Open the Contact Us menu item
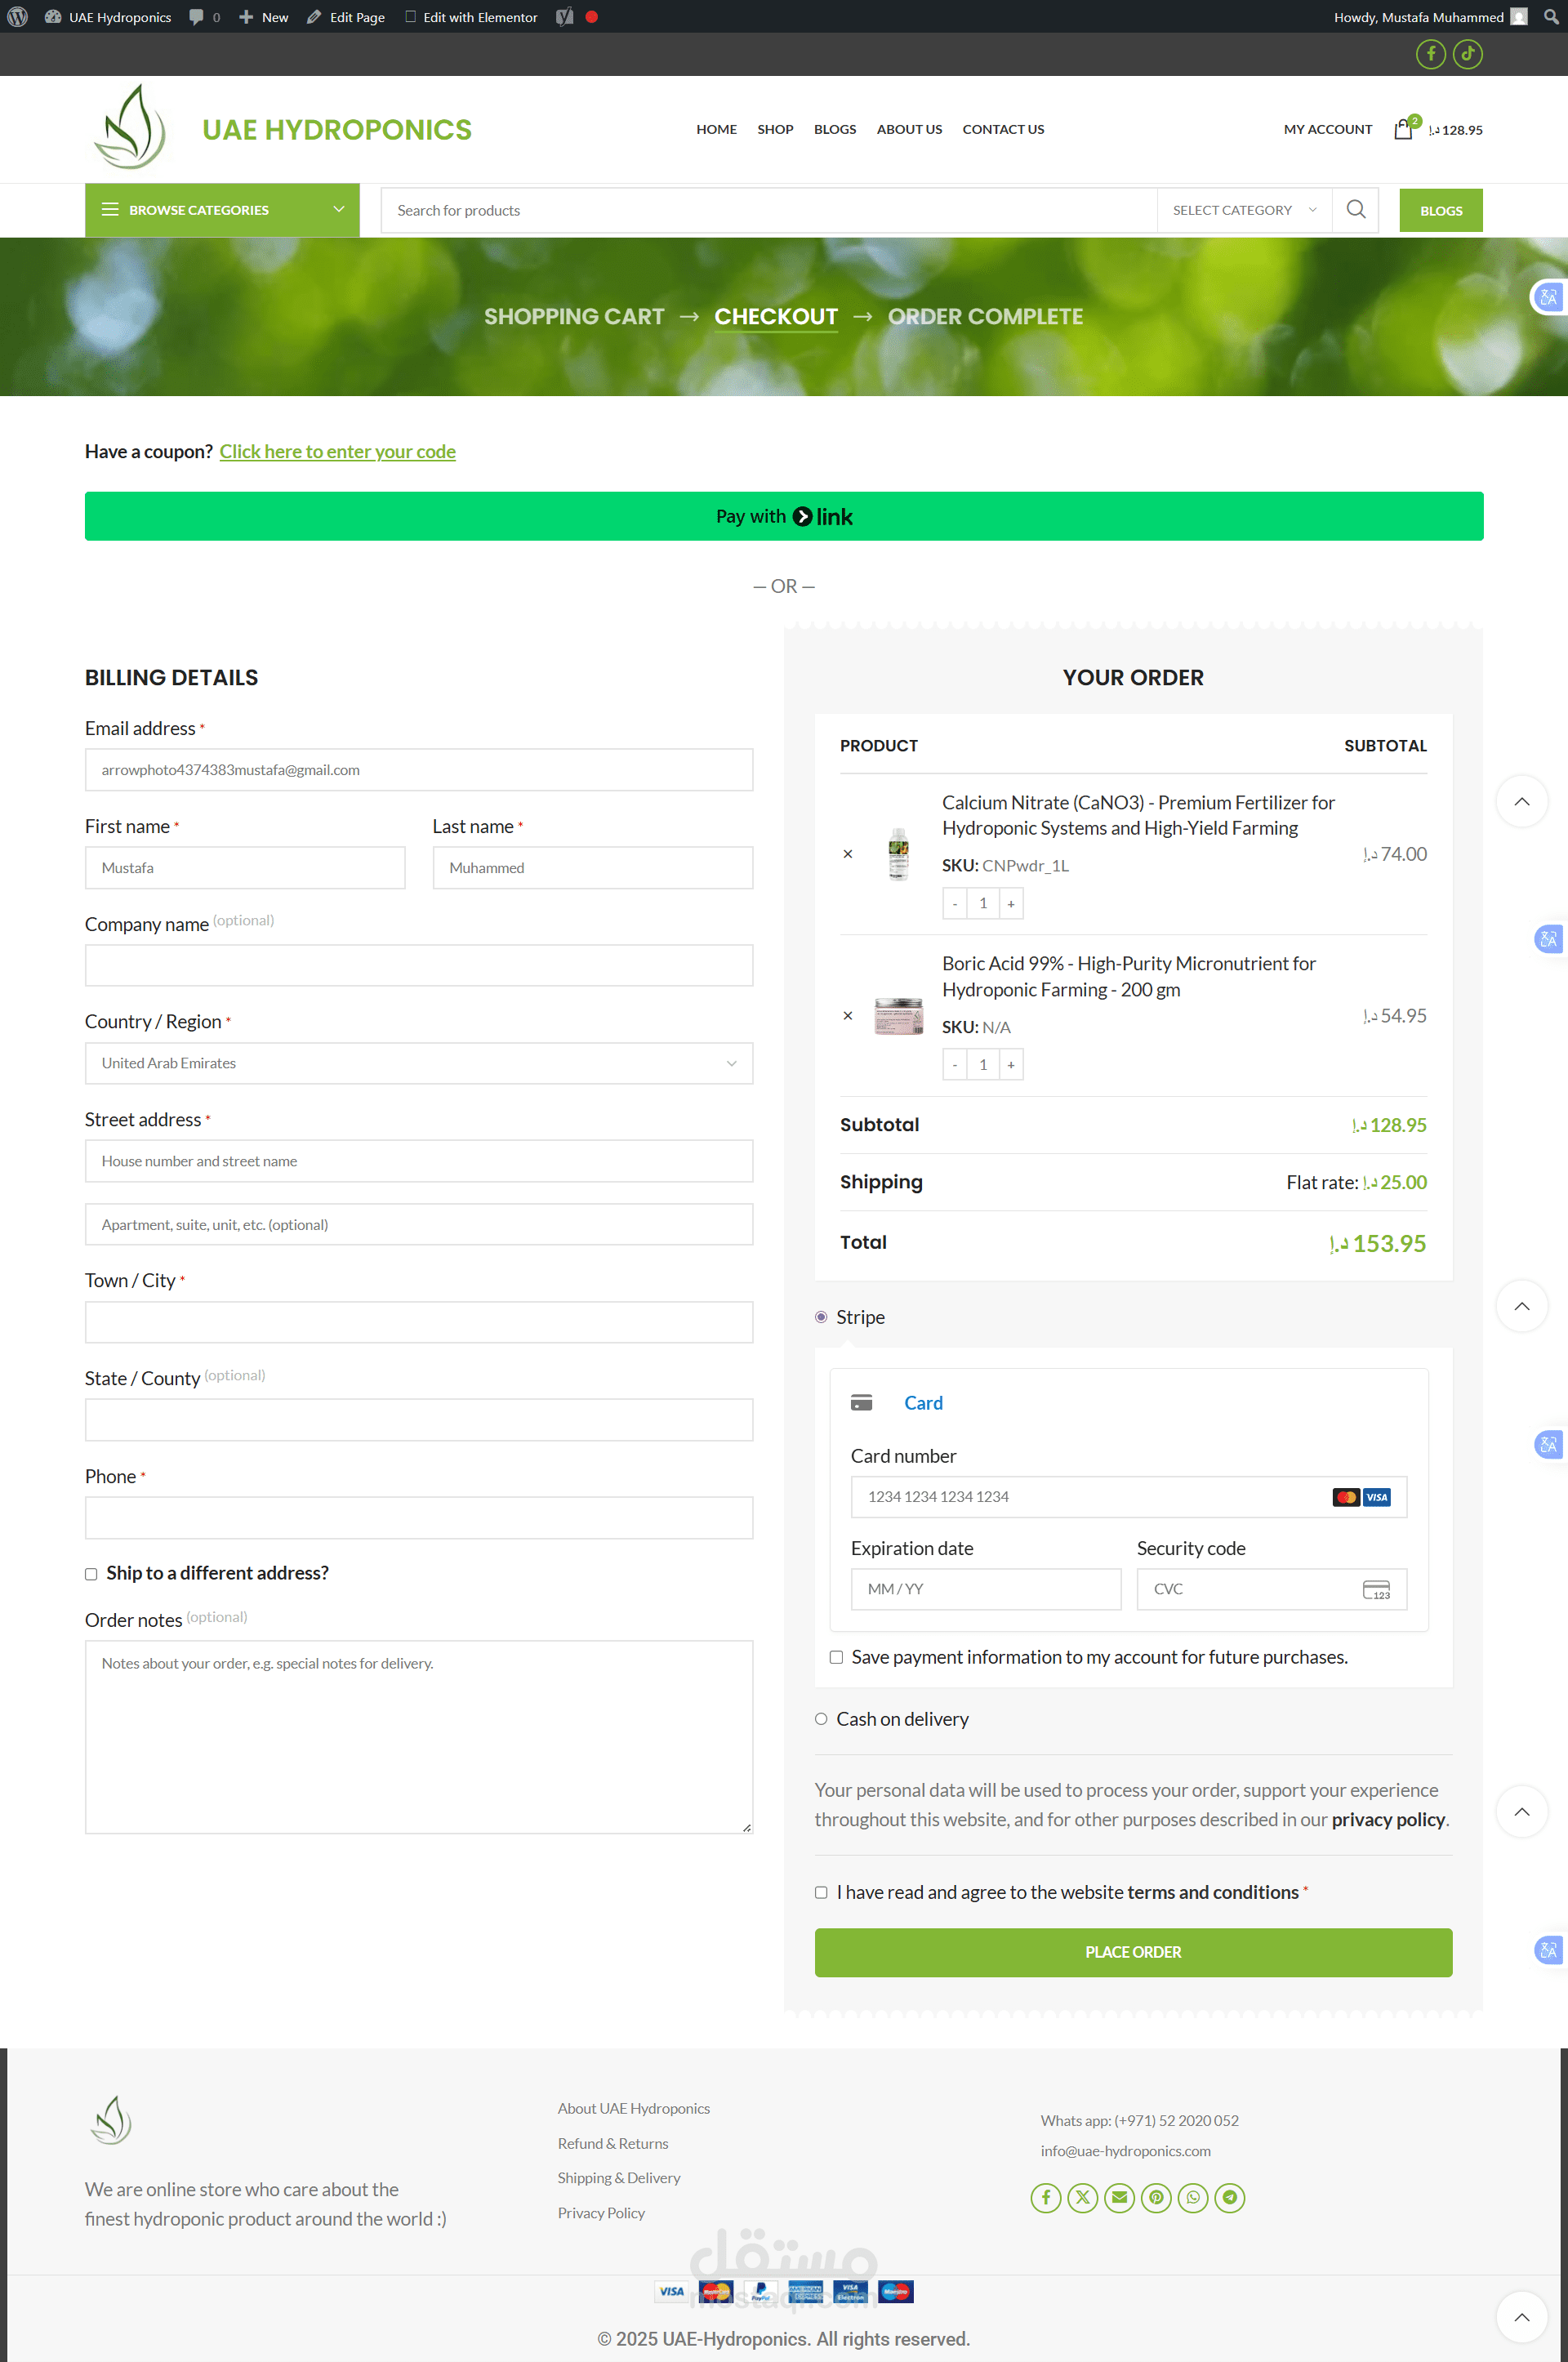This screenshot has width=1568, height=2362. [x=1002, y=129]
